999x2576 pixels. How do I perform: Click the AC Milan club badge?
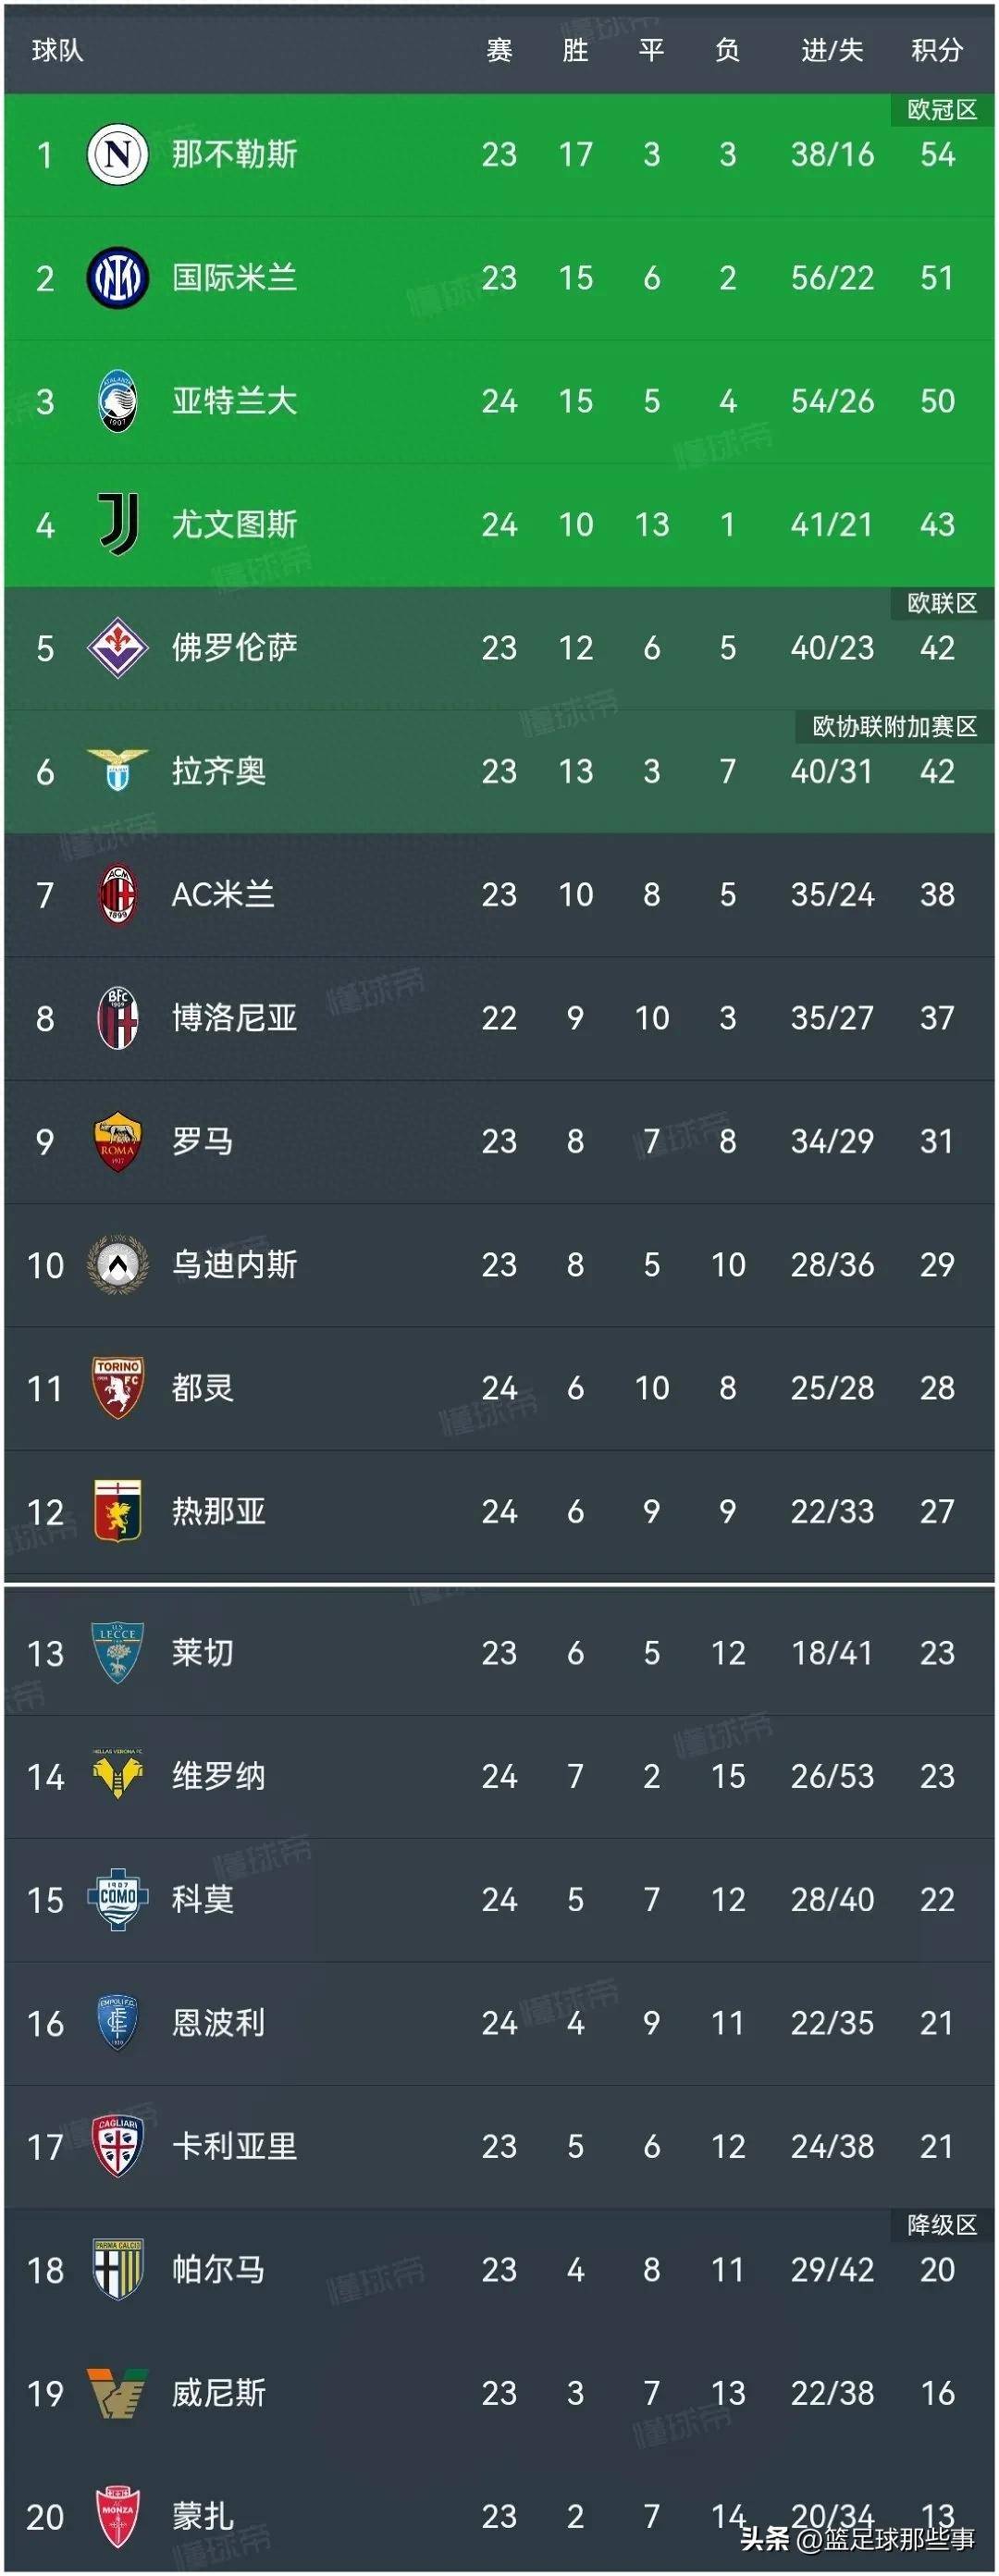point(117,894)
